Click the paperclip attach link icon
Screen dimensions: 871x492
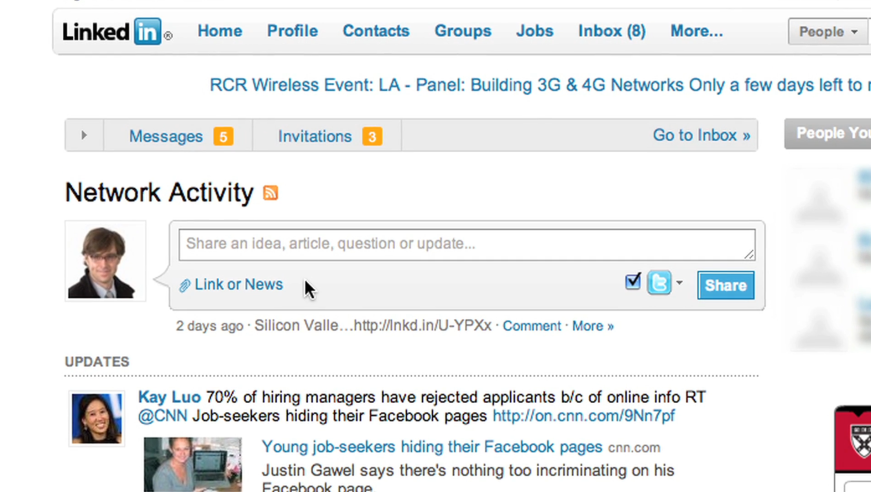click(x=185, y=286)
